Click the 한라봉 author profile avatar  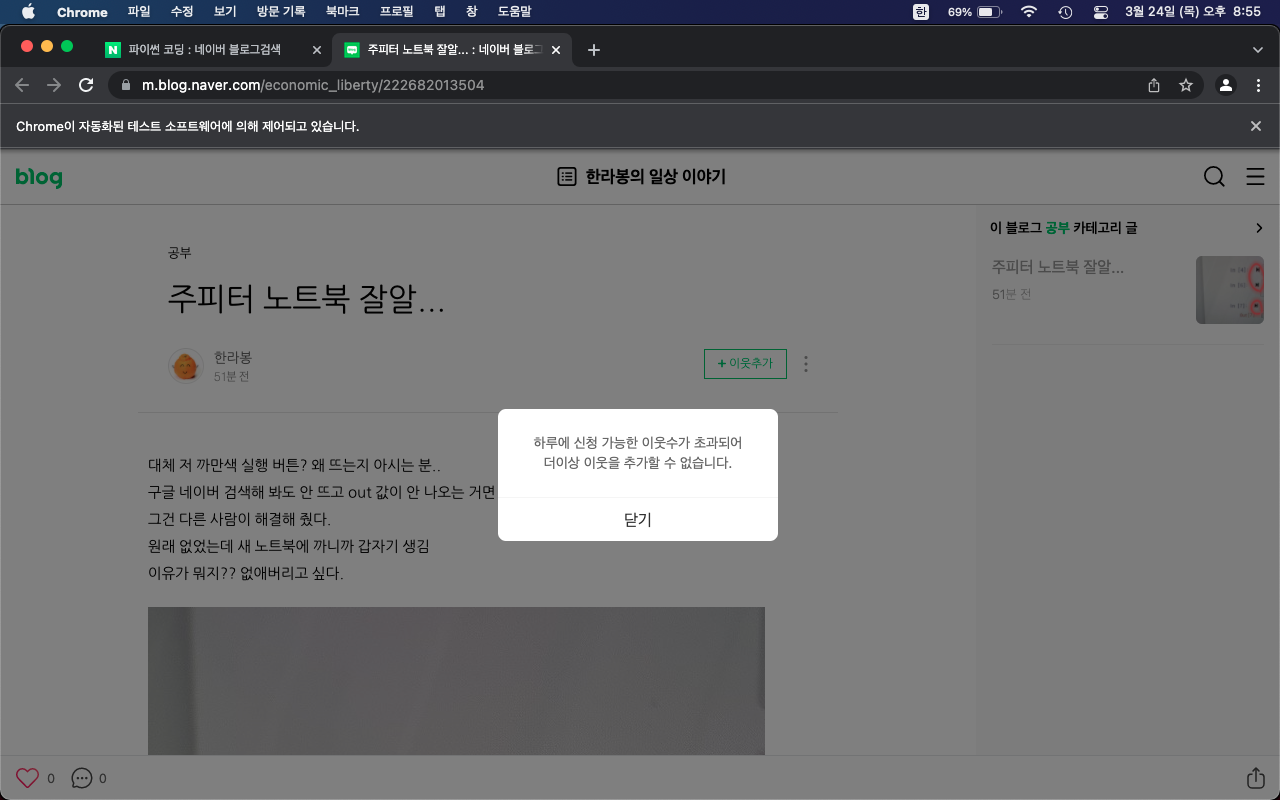click(186, 366)
